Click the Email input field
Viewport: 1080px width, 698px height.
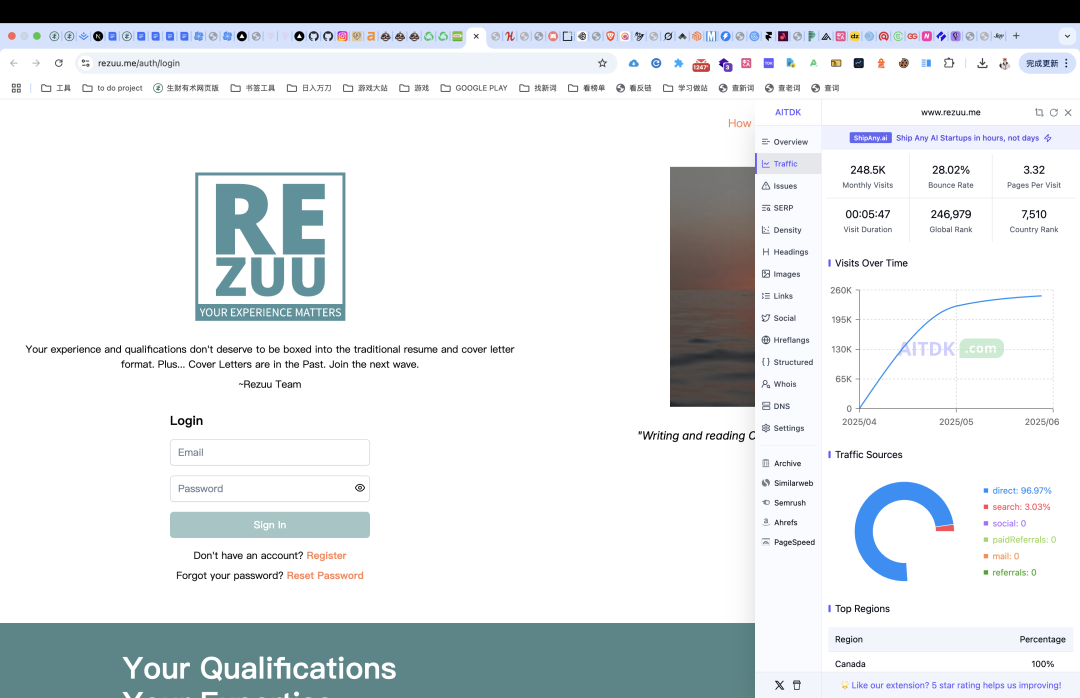click(270, 453)
